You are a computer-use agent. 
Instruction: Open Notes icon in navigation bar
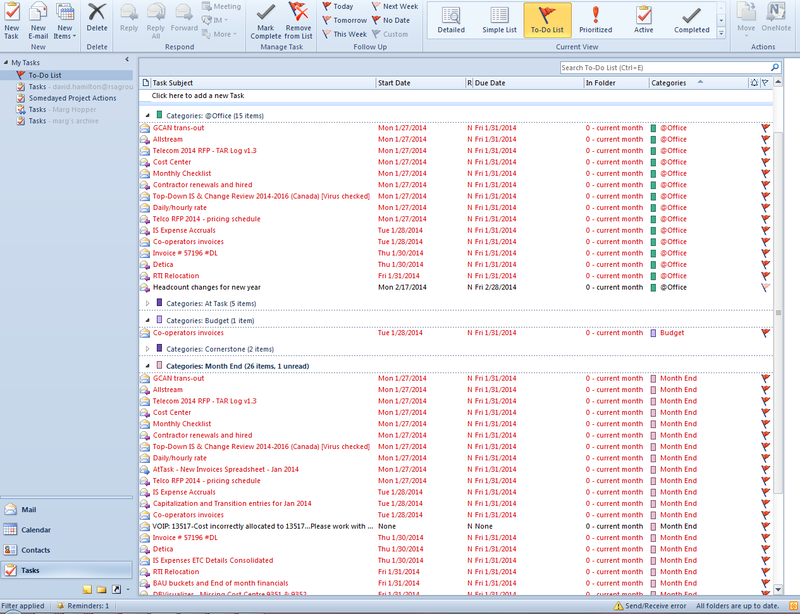tap(88, 590)
